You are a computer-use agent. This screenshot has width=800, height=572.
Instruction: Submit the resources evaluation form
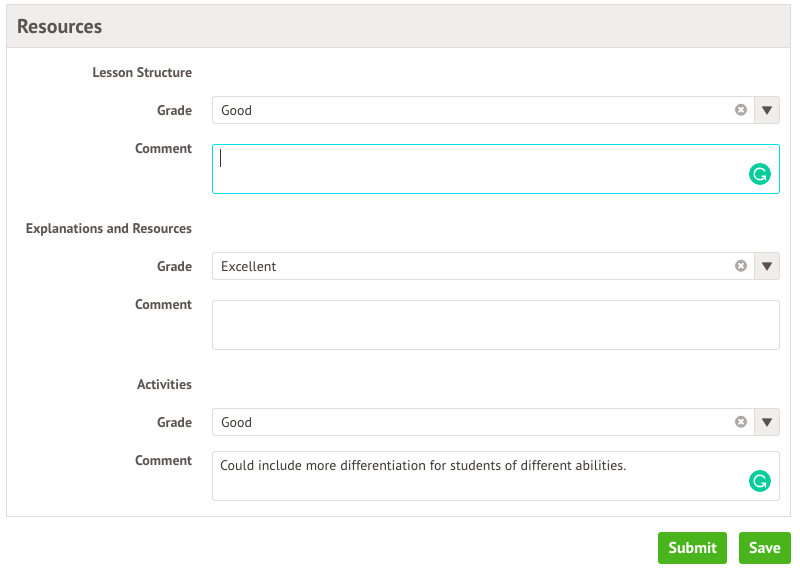[x=693, y=548]
